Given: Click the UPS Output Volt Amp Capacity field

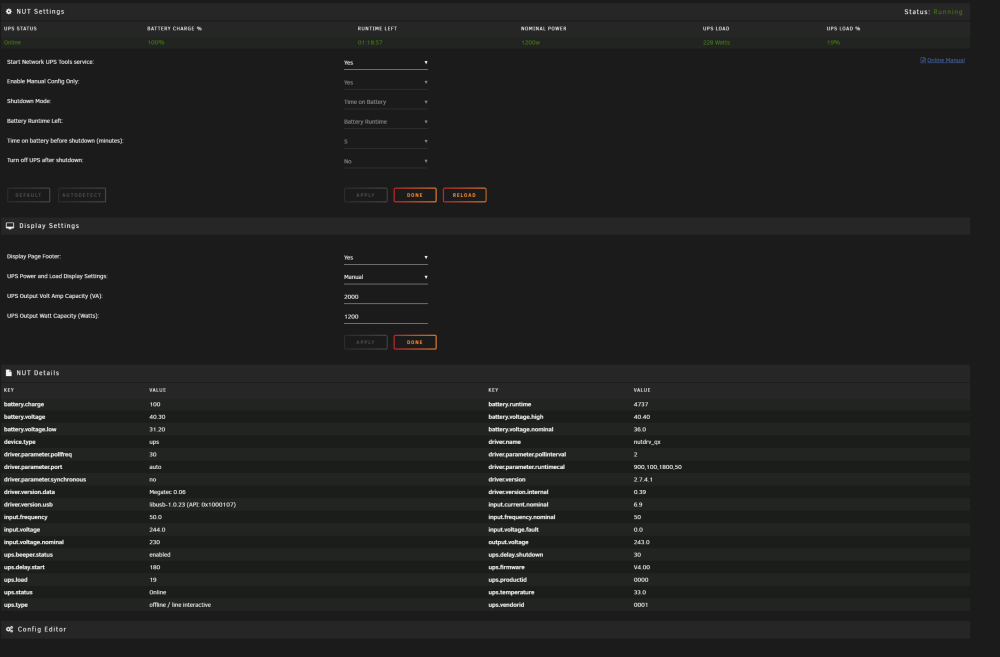Looking at the screenshot, I should click(385, 297).
